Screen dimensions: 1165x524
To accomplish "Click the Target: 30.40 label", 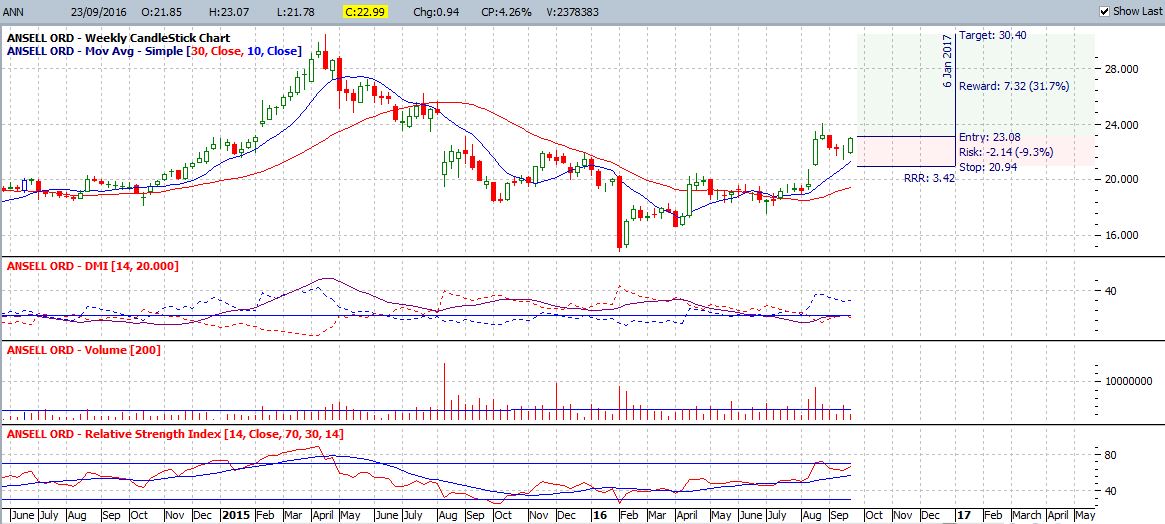I will click(993, 35).
